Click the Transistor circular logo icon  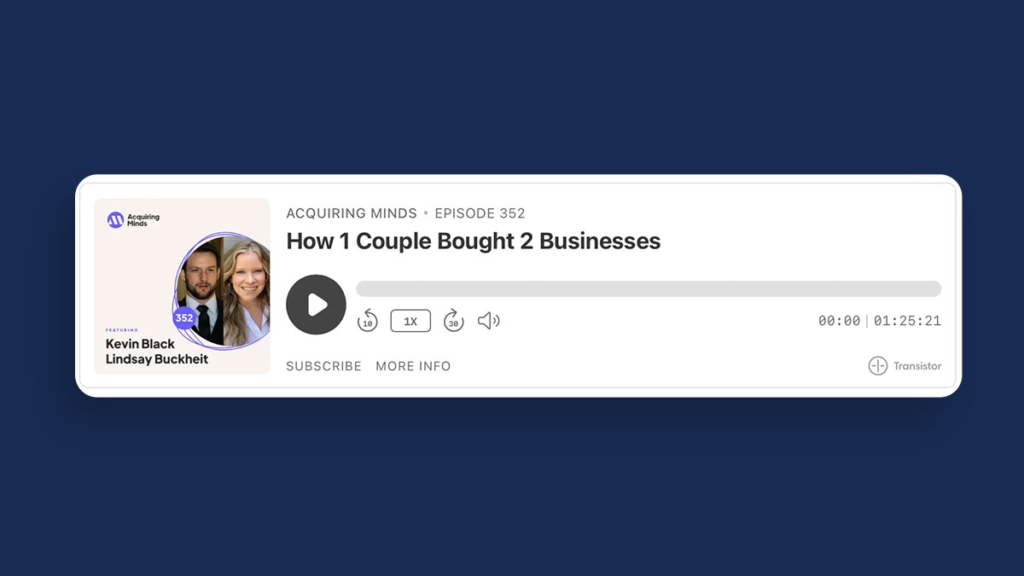[x=878, y=366]
